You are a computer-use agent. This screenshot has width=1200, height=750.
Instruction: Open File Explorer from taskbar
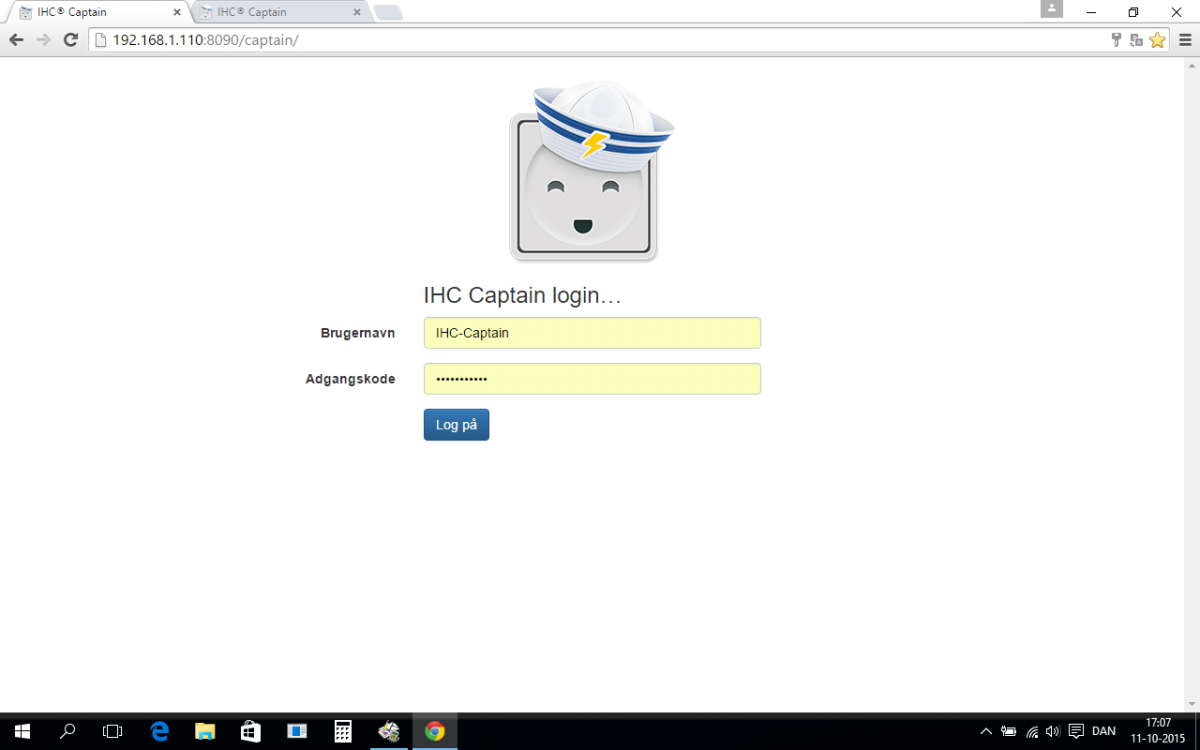205,731
